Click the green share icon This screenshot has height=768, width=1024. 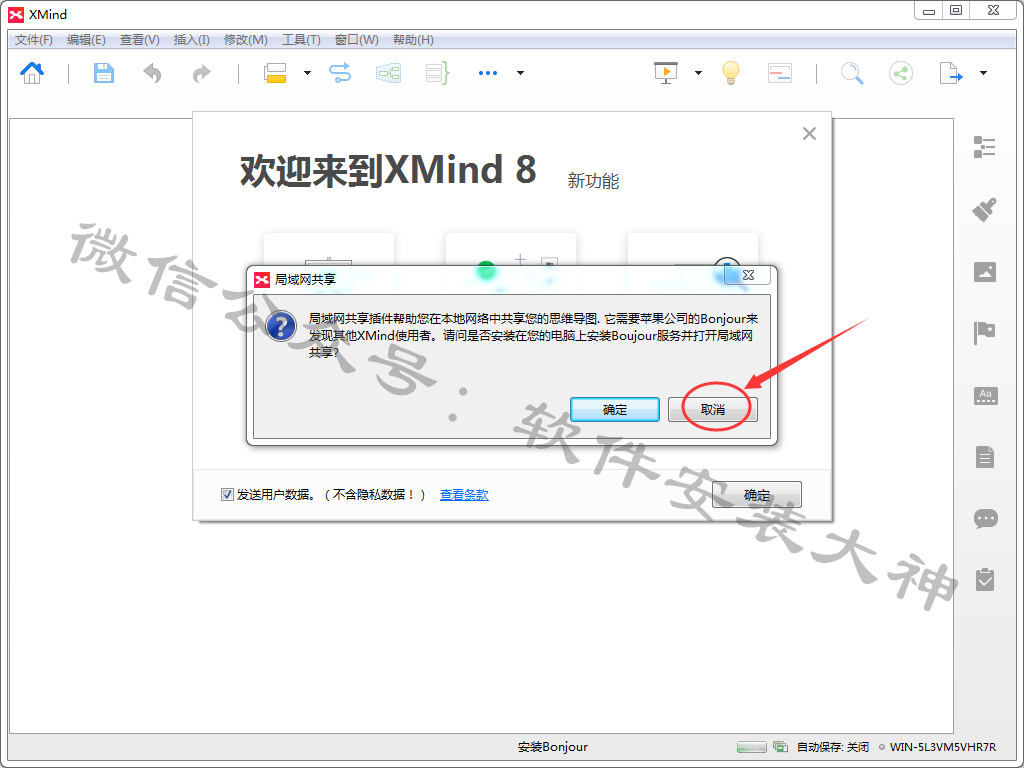pyautogui.click(x=901, y=73)
